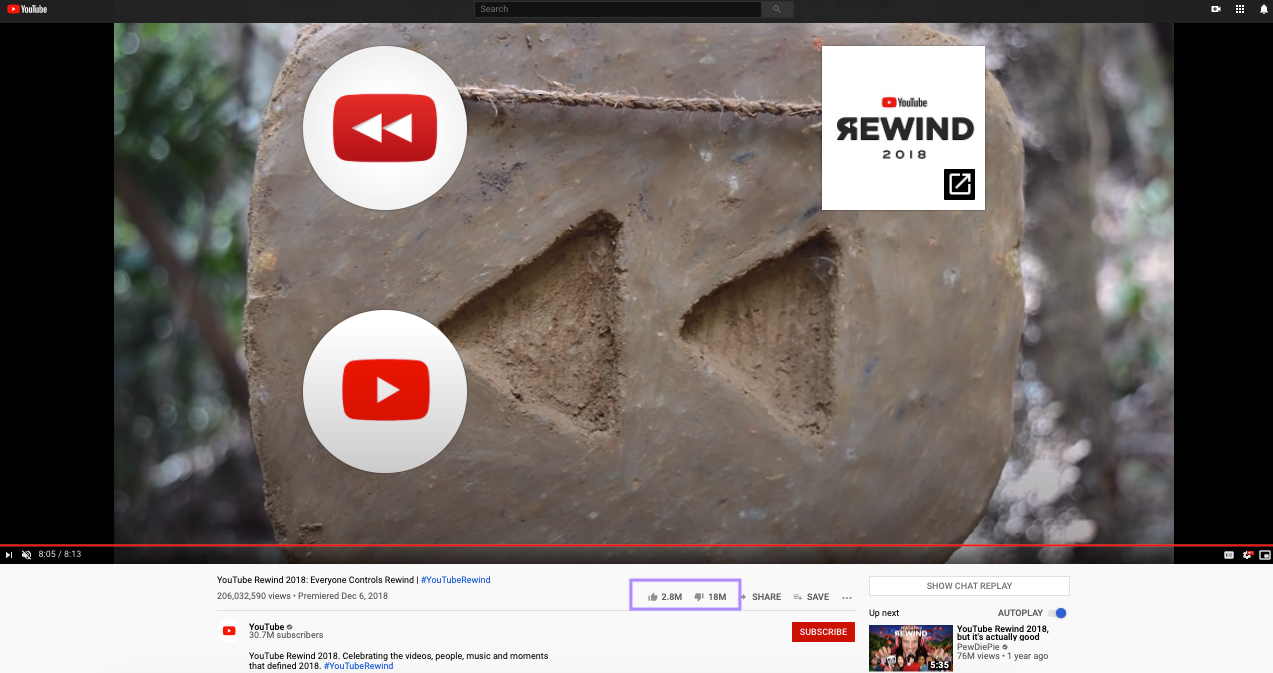Click the PewDiePie channel name

979,647
